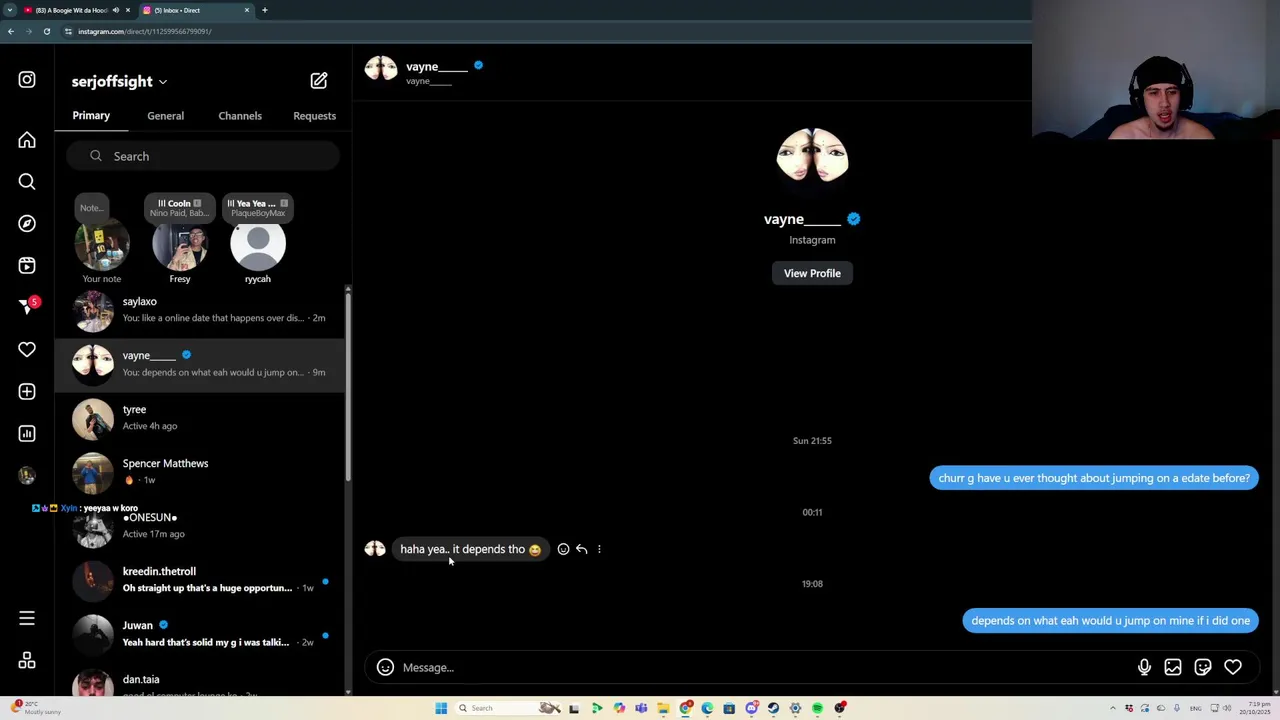Open File Explorer from the taskbar
The height and width of the screenshot is (720, 1280).
click(x=663, y=708)
